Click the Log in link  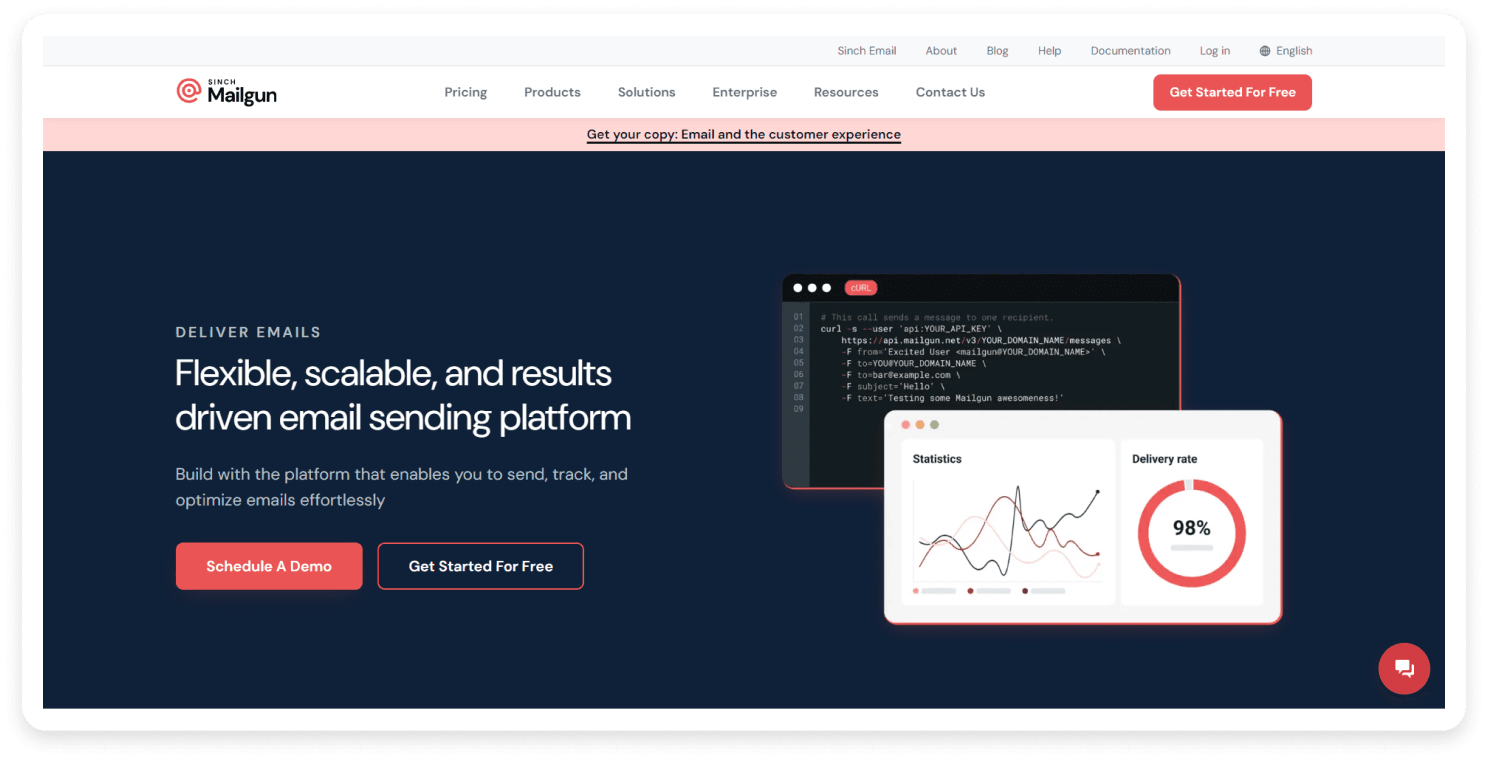pos(1215,51)
